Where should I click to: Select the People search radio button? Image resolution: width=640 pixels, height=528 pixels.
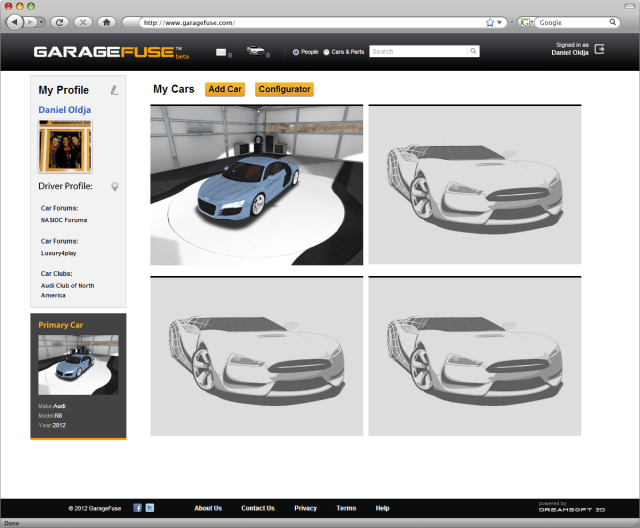tap(296, 52)
